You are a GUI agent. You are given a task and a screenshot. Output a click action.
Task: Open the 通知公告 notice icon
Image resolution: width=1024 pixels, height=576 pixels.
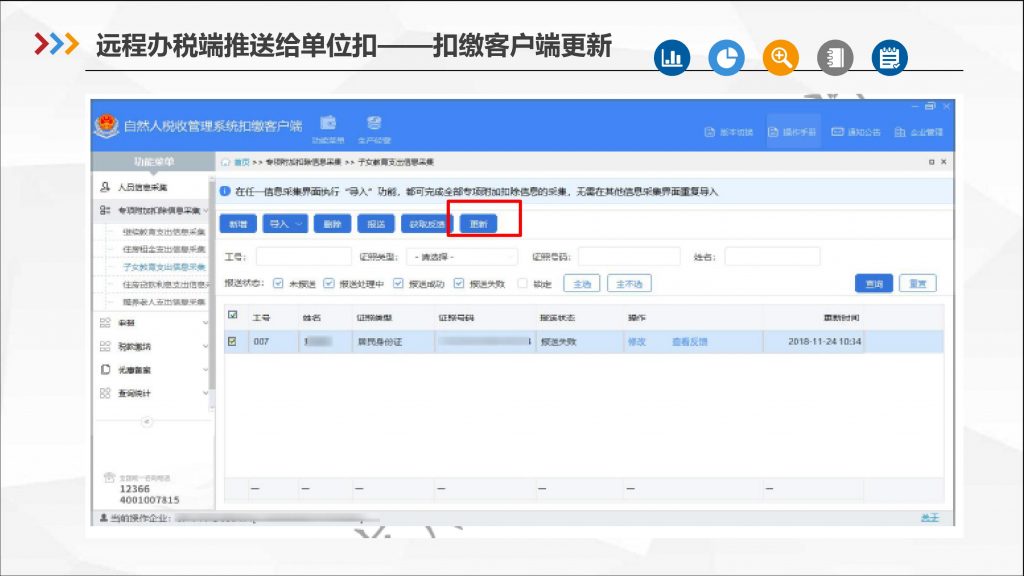pos(839,131)
